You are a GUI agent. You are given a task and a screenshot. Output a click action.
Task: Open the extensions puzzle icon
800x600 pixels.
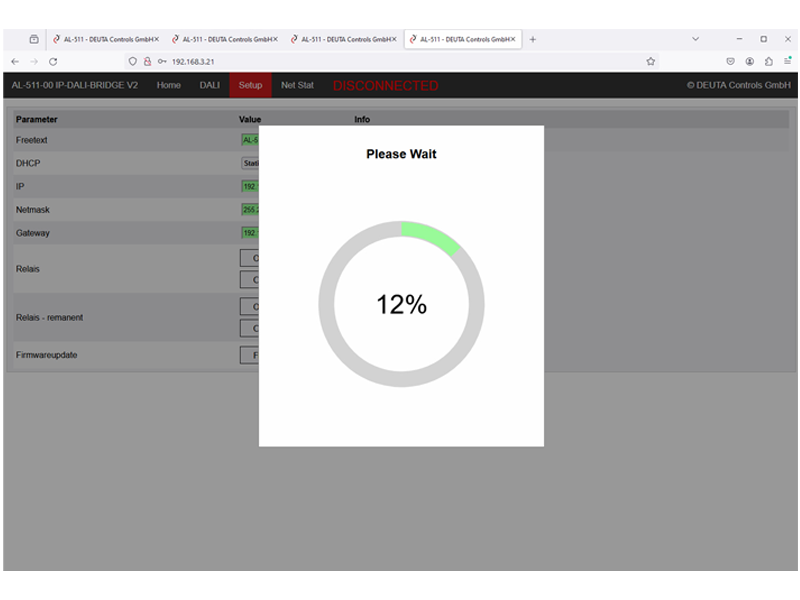(768, 61)
